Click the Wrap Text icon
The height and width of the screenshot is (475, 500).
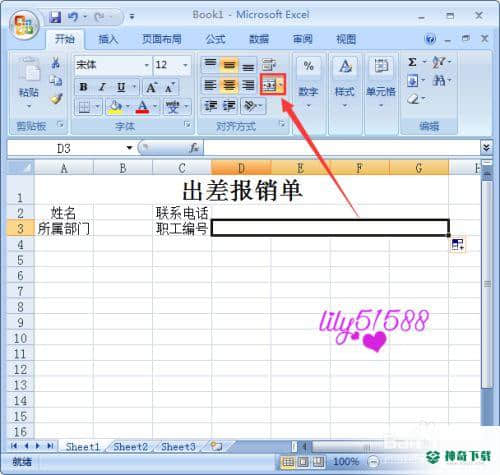point(269,65)
